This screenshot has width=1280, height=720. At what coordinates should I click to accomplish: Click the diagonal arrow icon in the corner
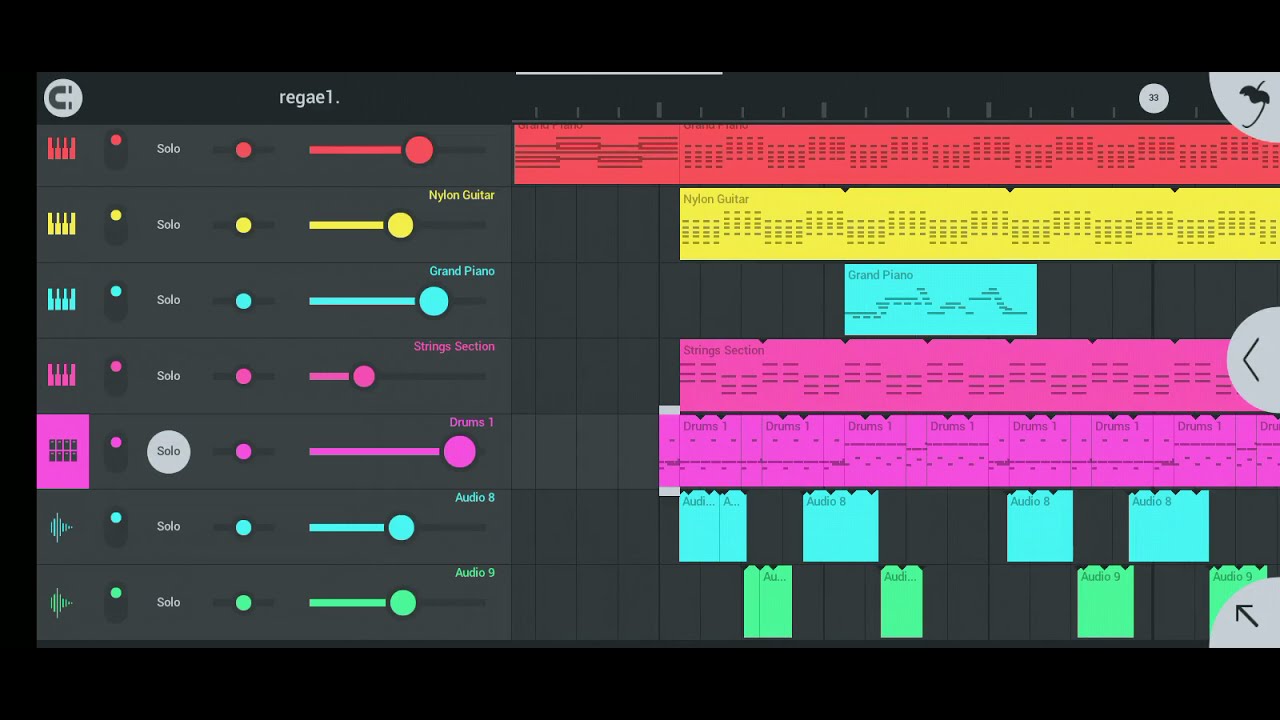(1246, 615)
